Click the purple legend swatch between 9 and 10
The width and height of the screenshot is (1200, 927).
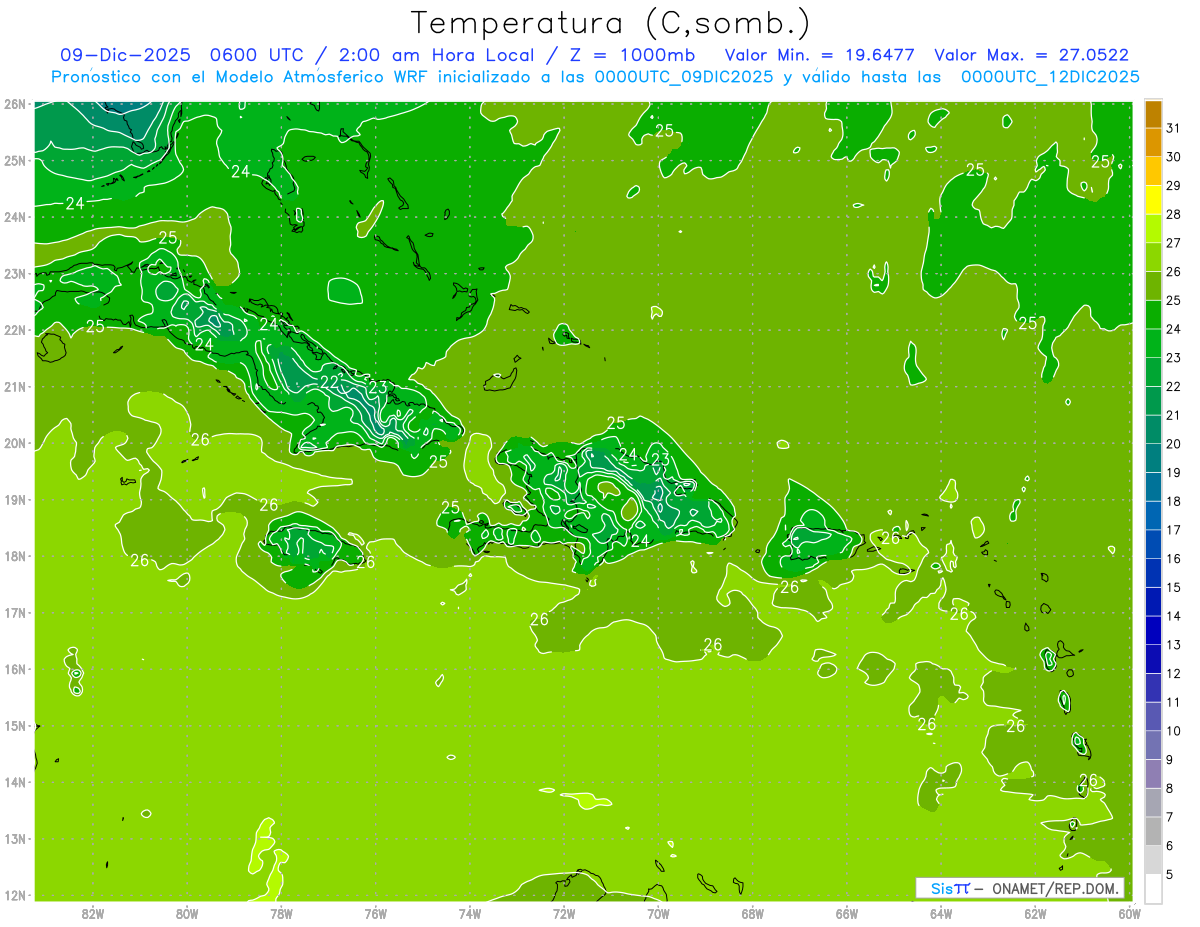click(x=1153, y=745)
